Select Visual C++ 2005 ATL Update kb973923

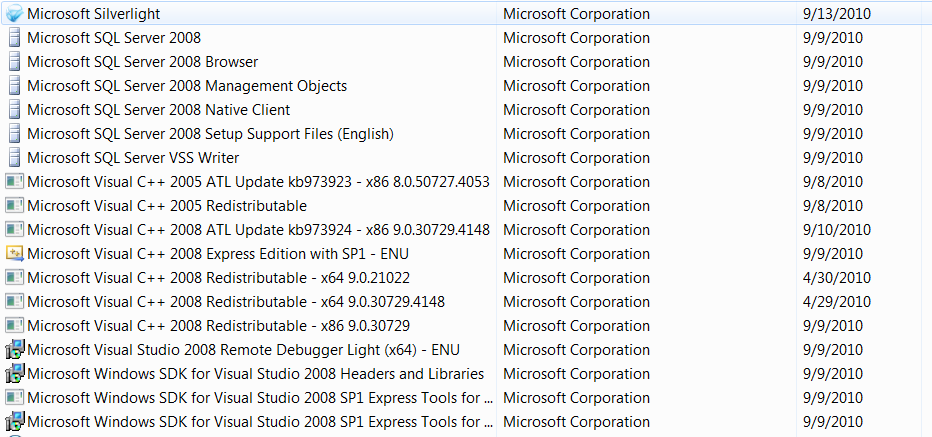click(258, 182)
